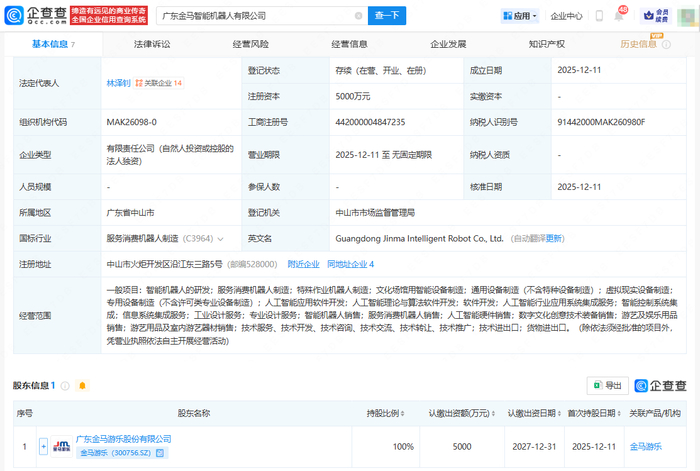Screen dimensions: 700x471
Task: Open the 经营风险 tab
Action: point(250,44)
